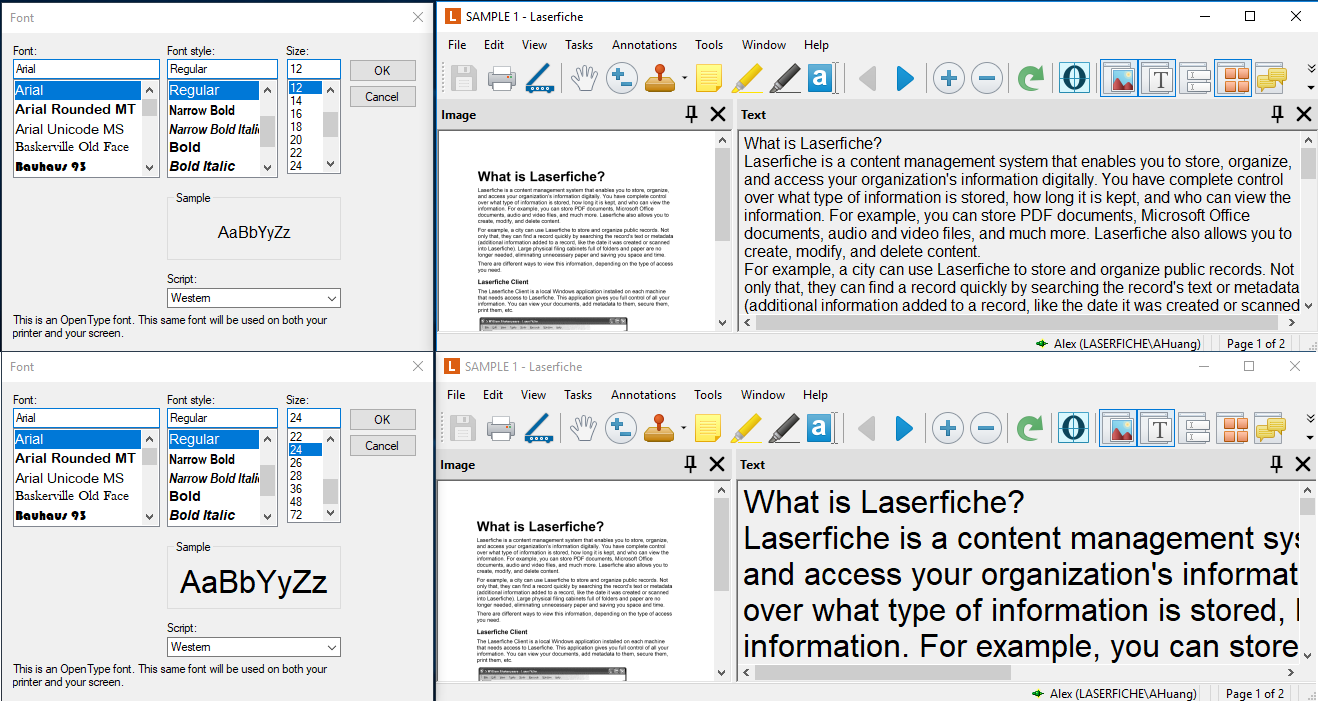1318x701 pixels.
Task: Expand the Stamp tool dropdown arrow in the upper Laserfiche window
Action: tap(685, 78)
